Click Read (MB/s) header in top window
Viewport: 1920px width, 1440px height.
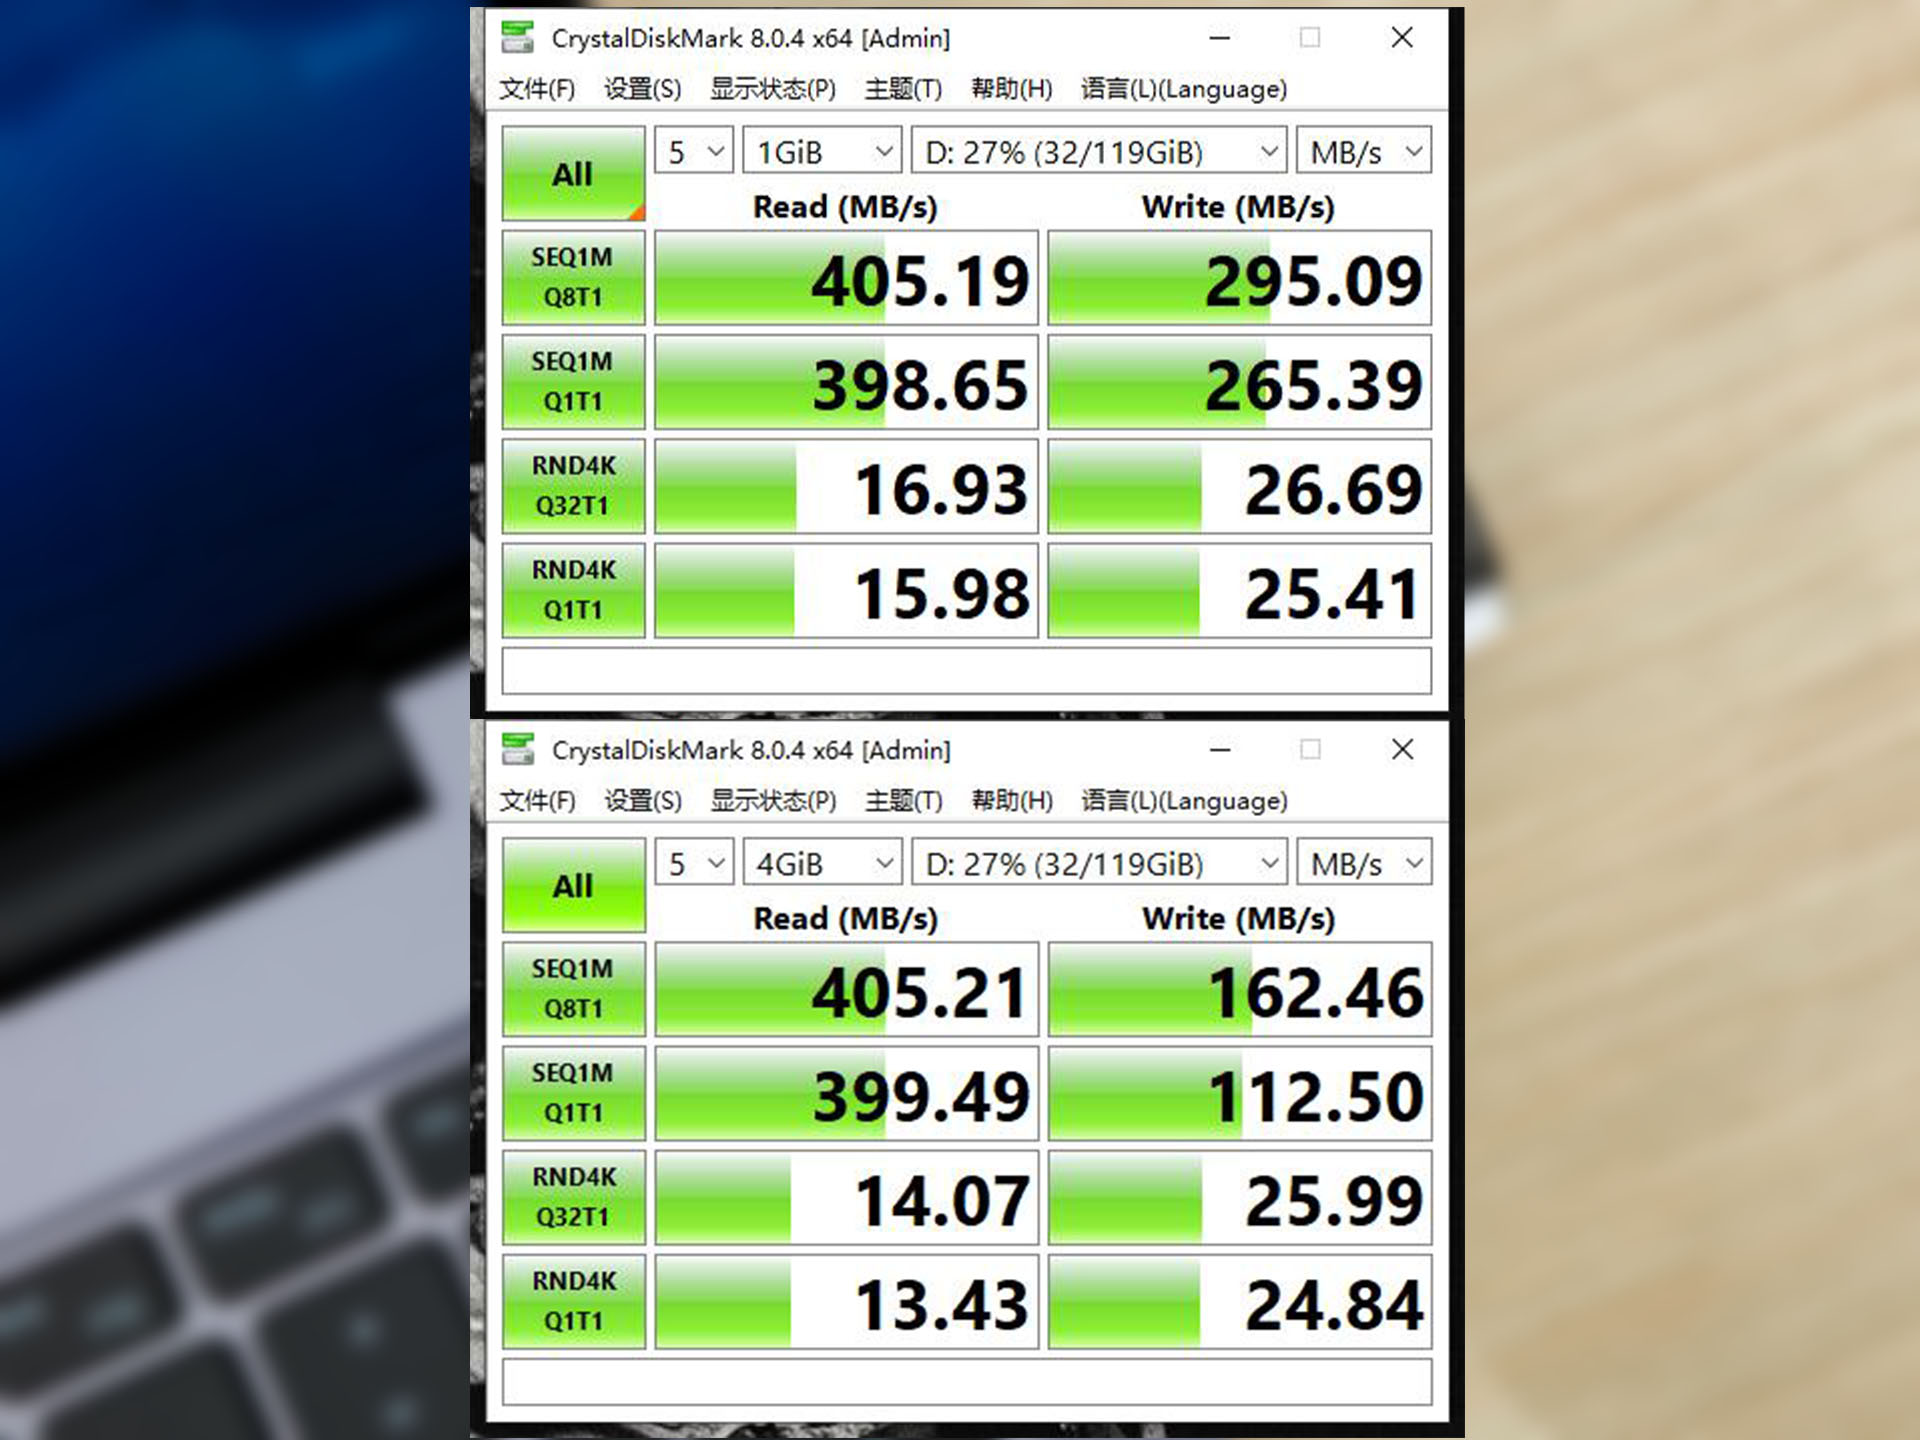coord(845,207)
